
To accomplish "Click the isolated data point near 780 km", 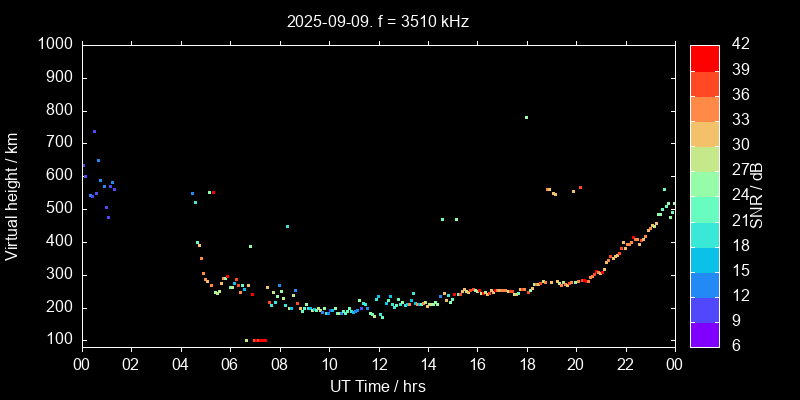I will click(526, 117).
